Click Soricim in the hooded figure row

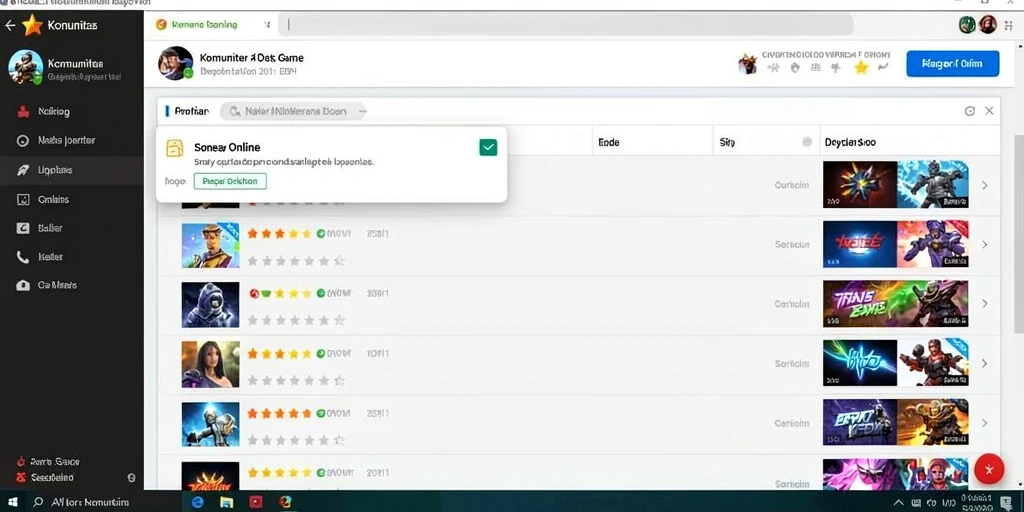pyautogui.click(x=792, y=304)
